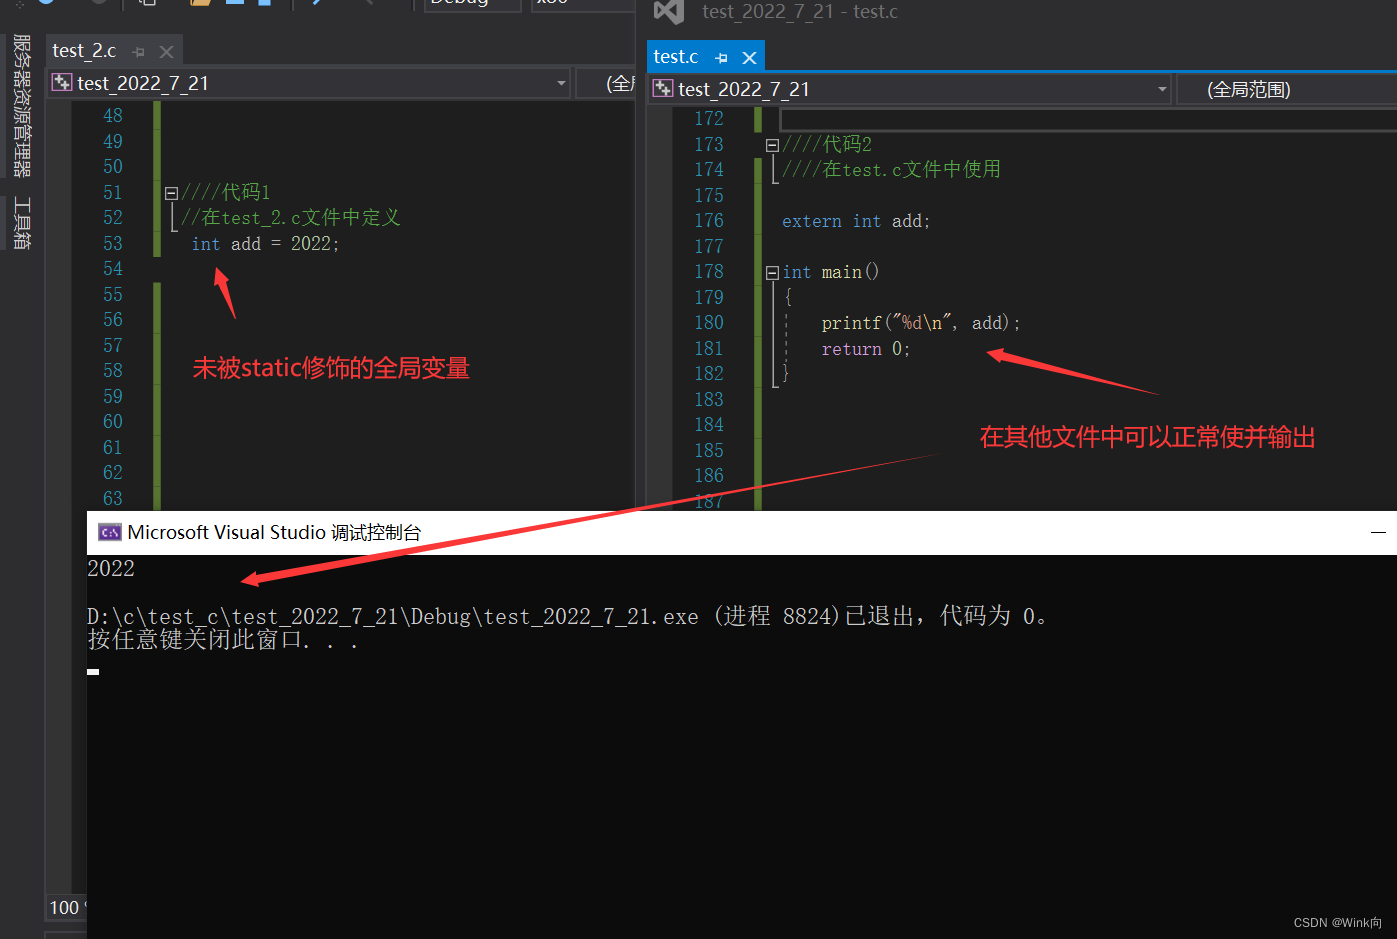Open the 工具箱 side panel tab

click(22, 223)
